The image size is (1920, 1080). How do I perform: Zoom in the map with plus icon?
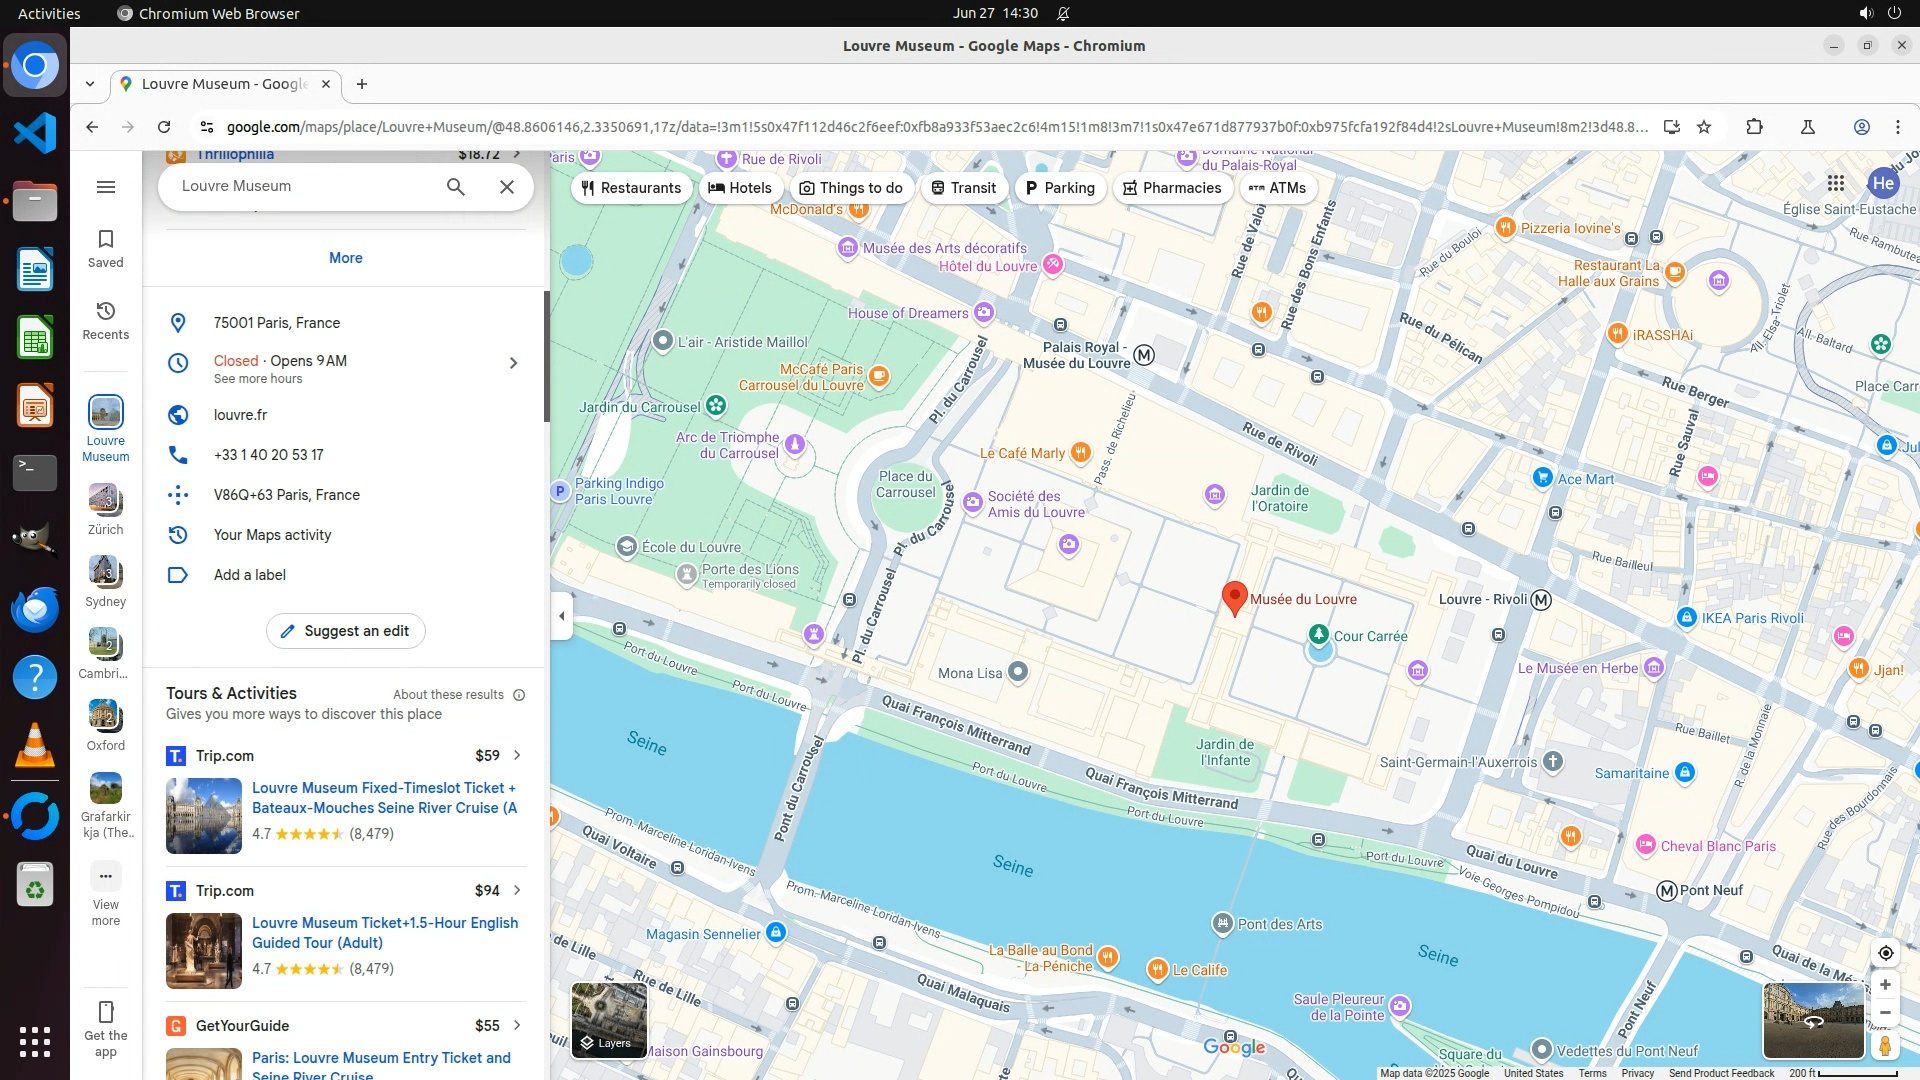click(x=1885, y=985)
